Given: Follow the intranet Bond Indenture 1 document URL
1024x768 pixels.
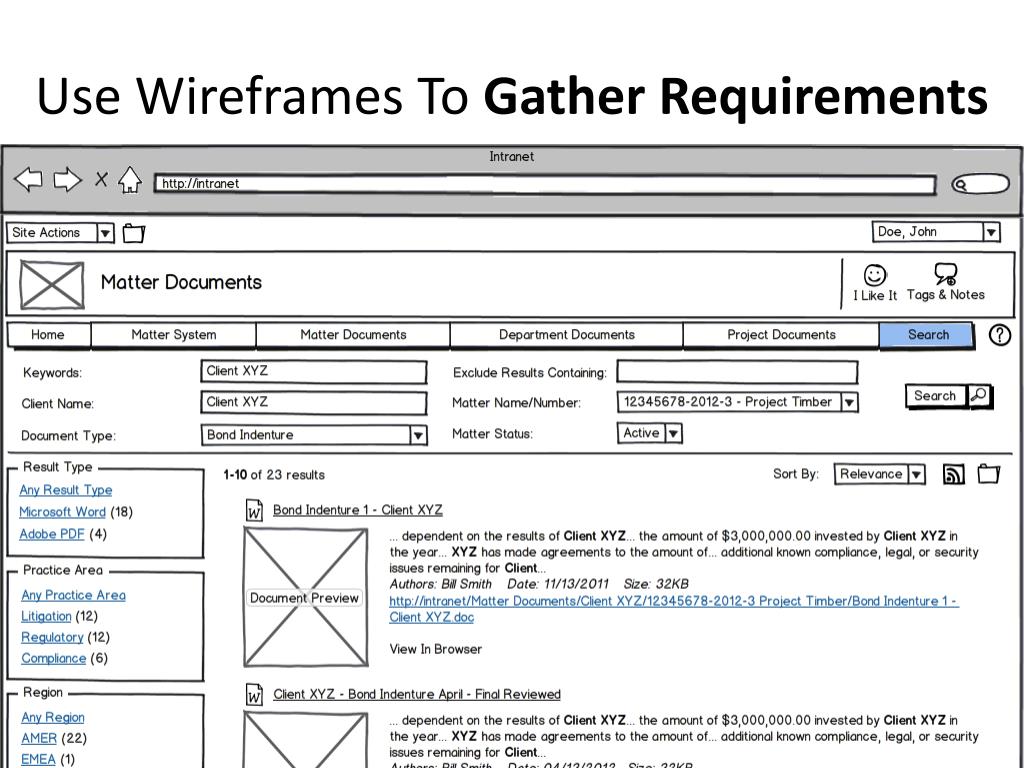Looking at the screenshot, I should click(673, 609).
